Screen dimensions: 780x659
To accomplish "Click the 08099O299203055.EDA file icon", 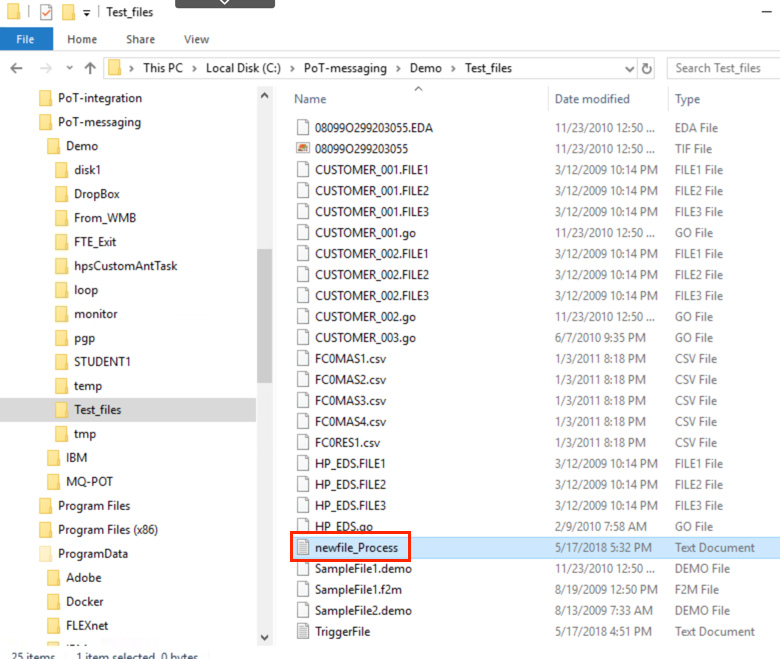I will click(303, 127).
